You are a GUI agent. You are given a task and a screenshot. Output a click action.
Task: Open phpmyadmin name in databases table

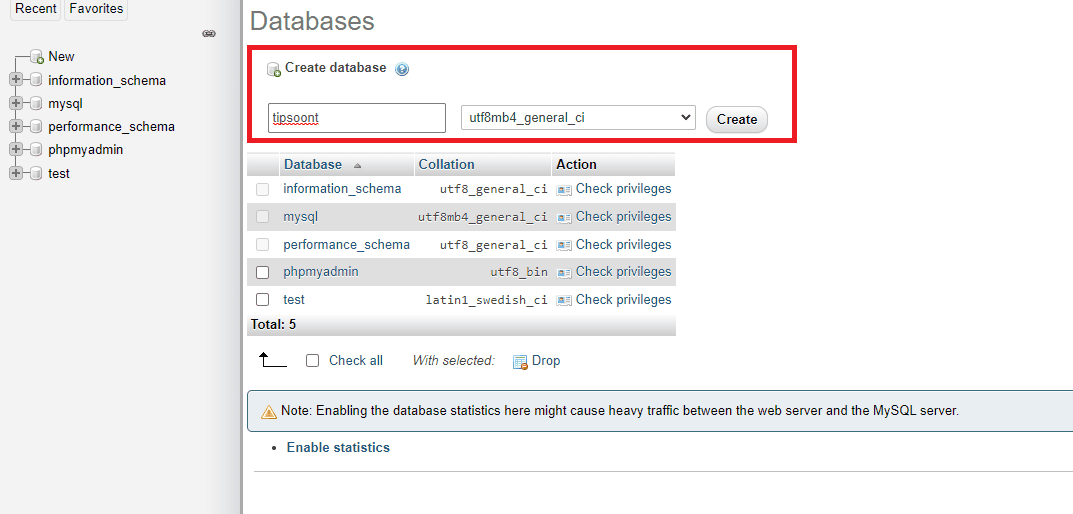pos(321,272)
